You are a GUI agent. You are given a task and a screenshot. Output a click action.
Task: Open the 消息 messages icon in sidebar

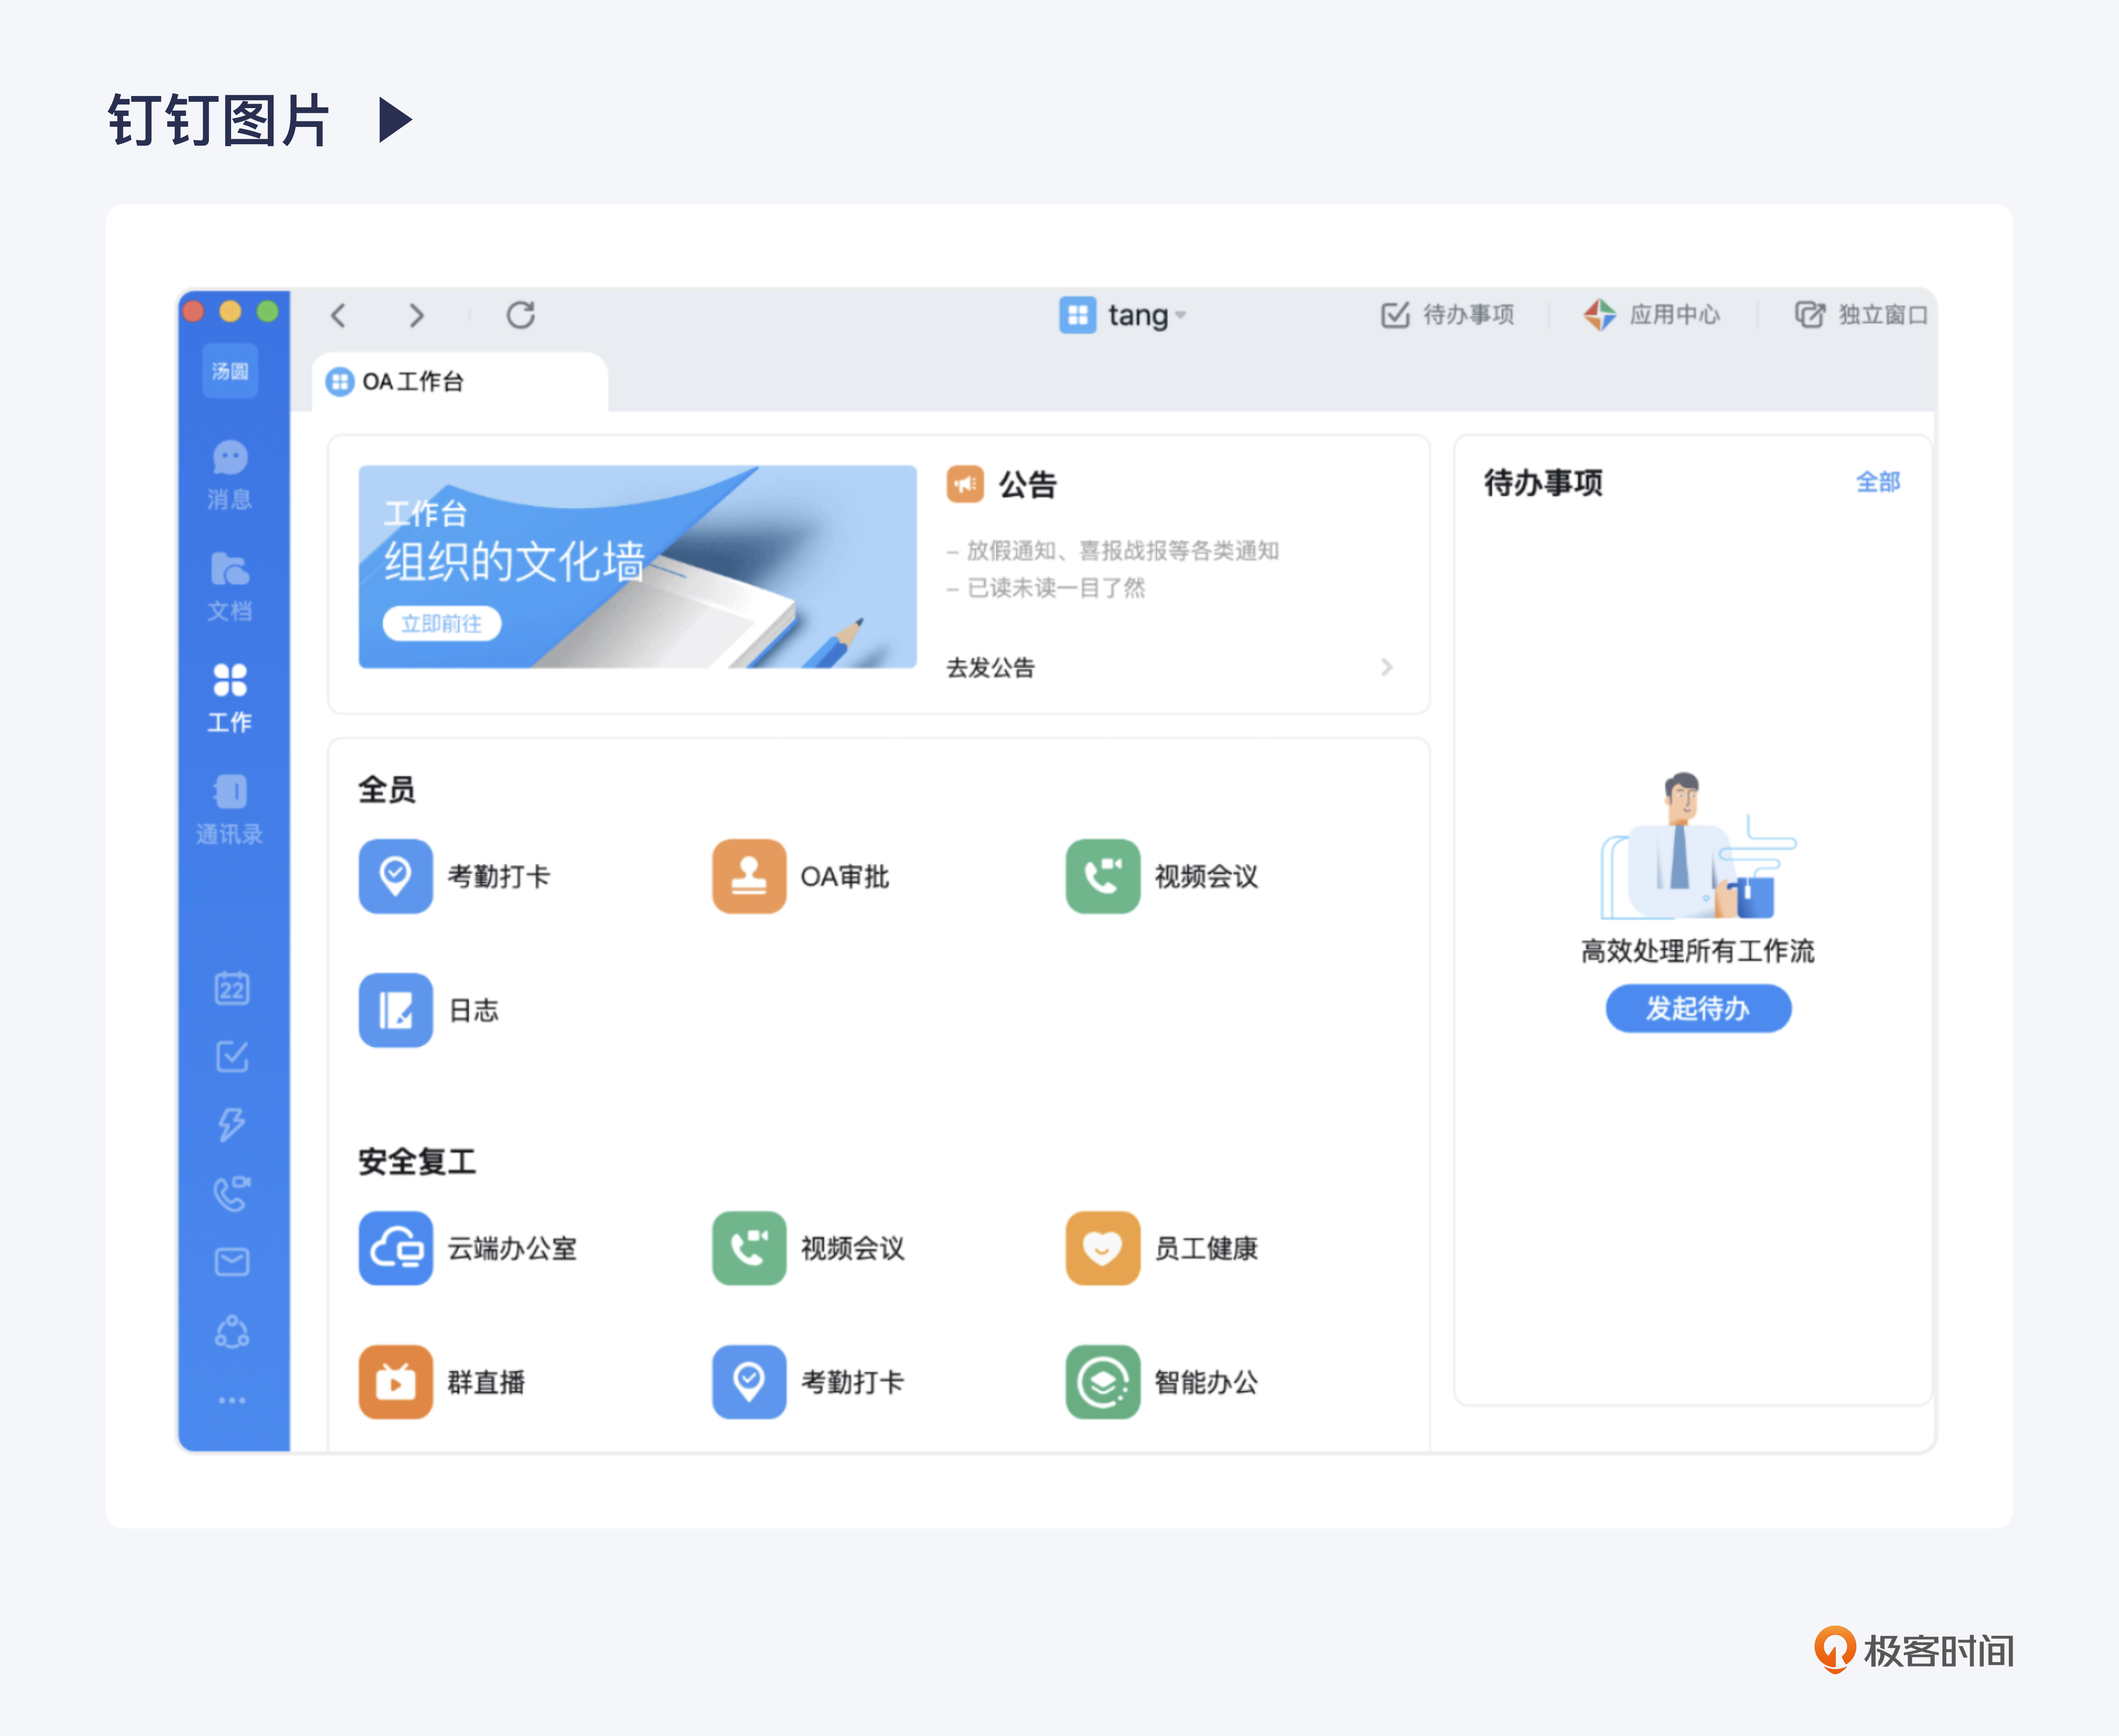230,475
